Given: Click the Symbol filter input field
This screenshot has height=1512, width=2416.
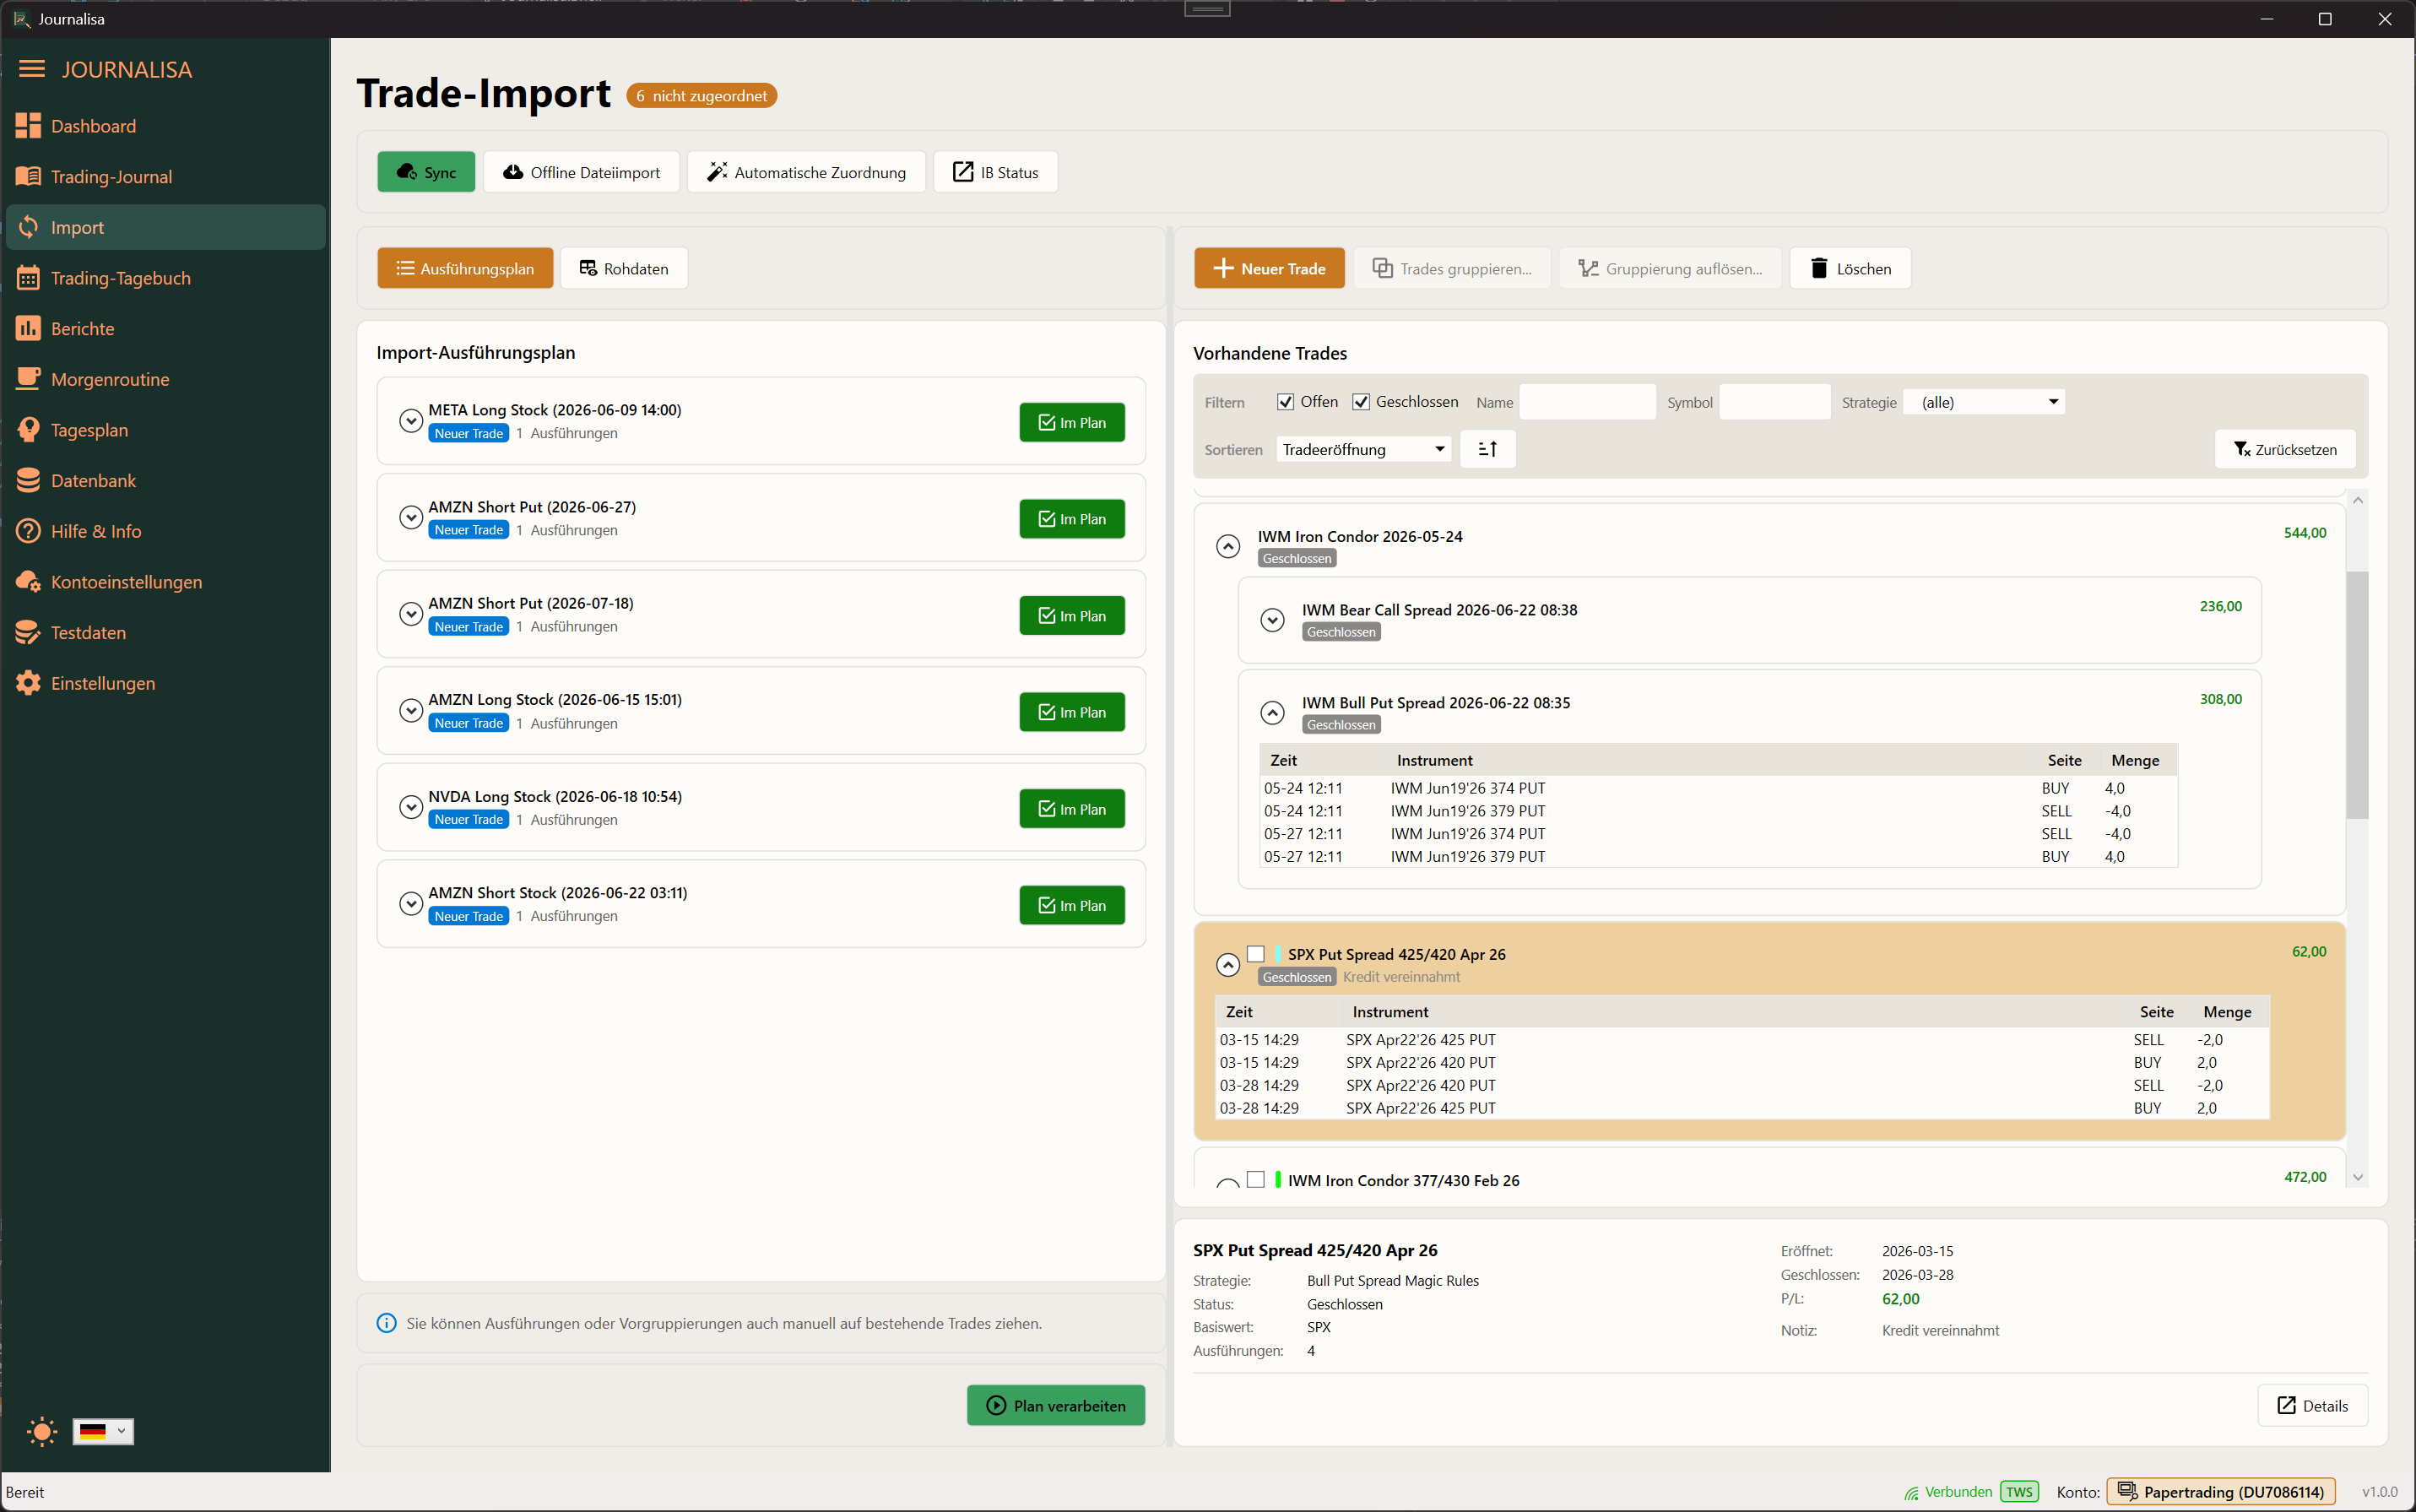Looking at the screenshot, I should [1774, 402].
